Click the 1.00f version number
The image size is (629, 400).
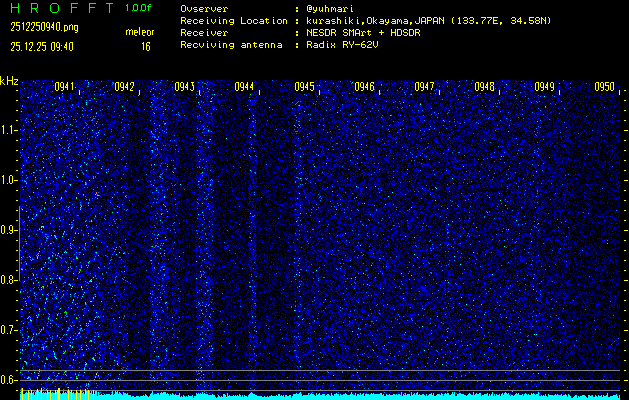coord(139,8)
